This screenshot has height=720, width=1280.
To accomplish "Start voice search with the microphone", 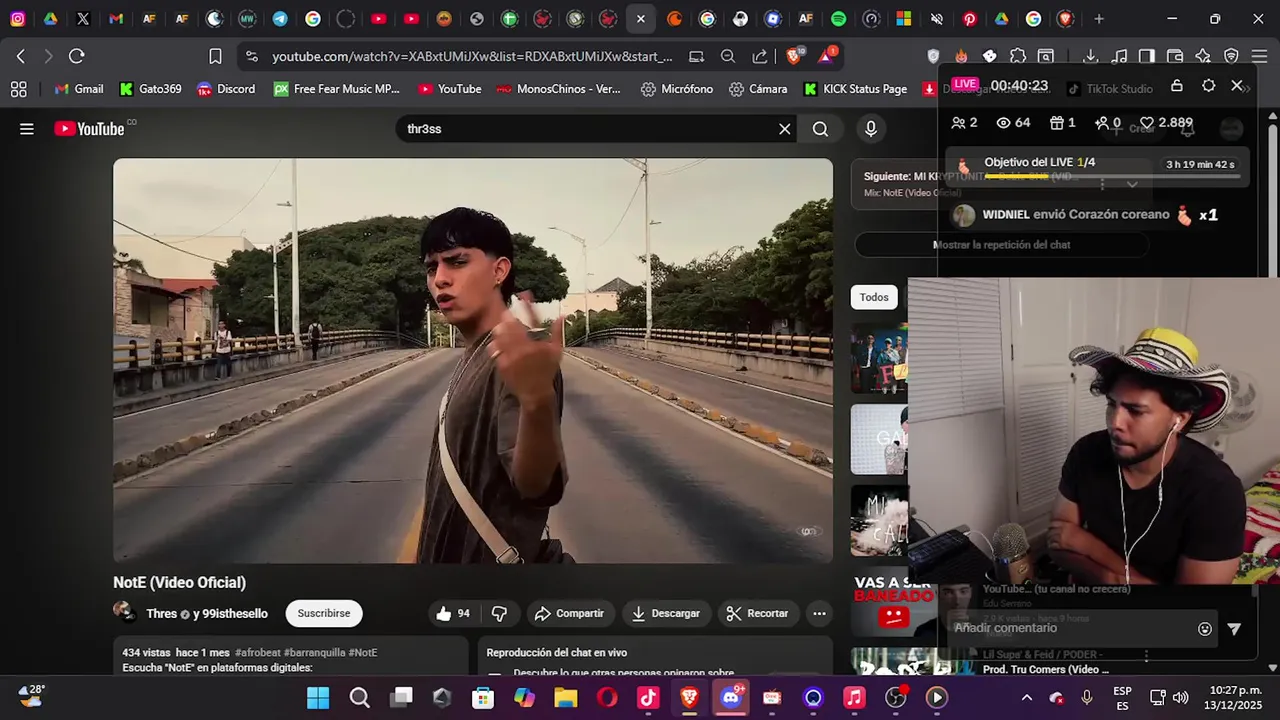I will point(871,129).
